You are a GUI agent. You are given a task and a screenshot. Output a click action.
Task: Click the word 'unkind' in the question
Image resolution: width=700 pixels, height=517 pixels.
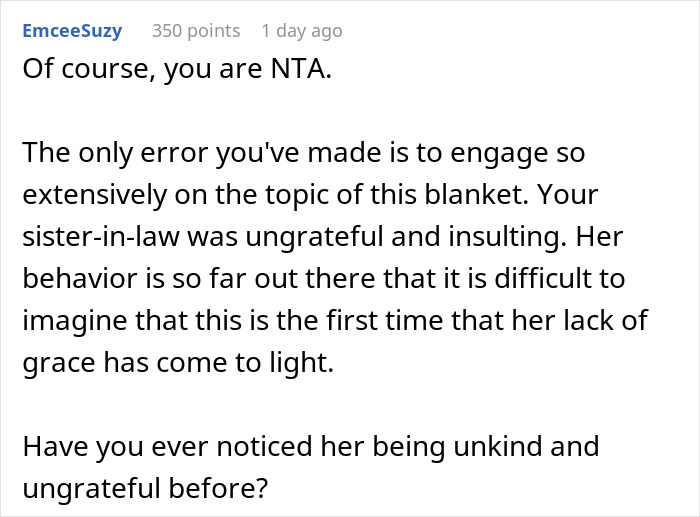[x=498, y=446]
